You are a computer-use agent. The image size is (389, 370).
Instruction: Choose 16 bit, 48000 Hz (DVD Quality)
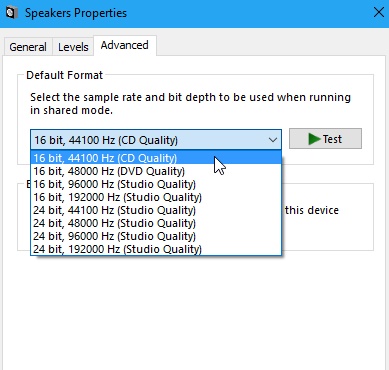pyautogui.click(x=156, y=171)
